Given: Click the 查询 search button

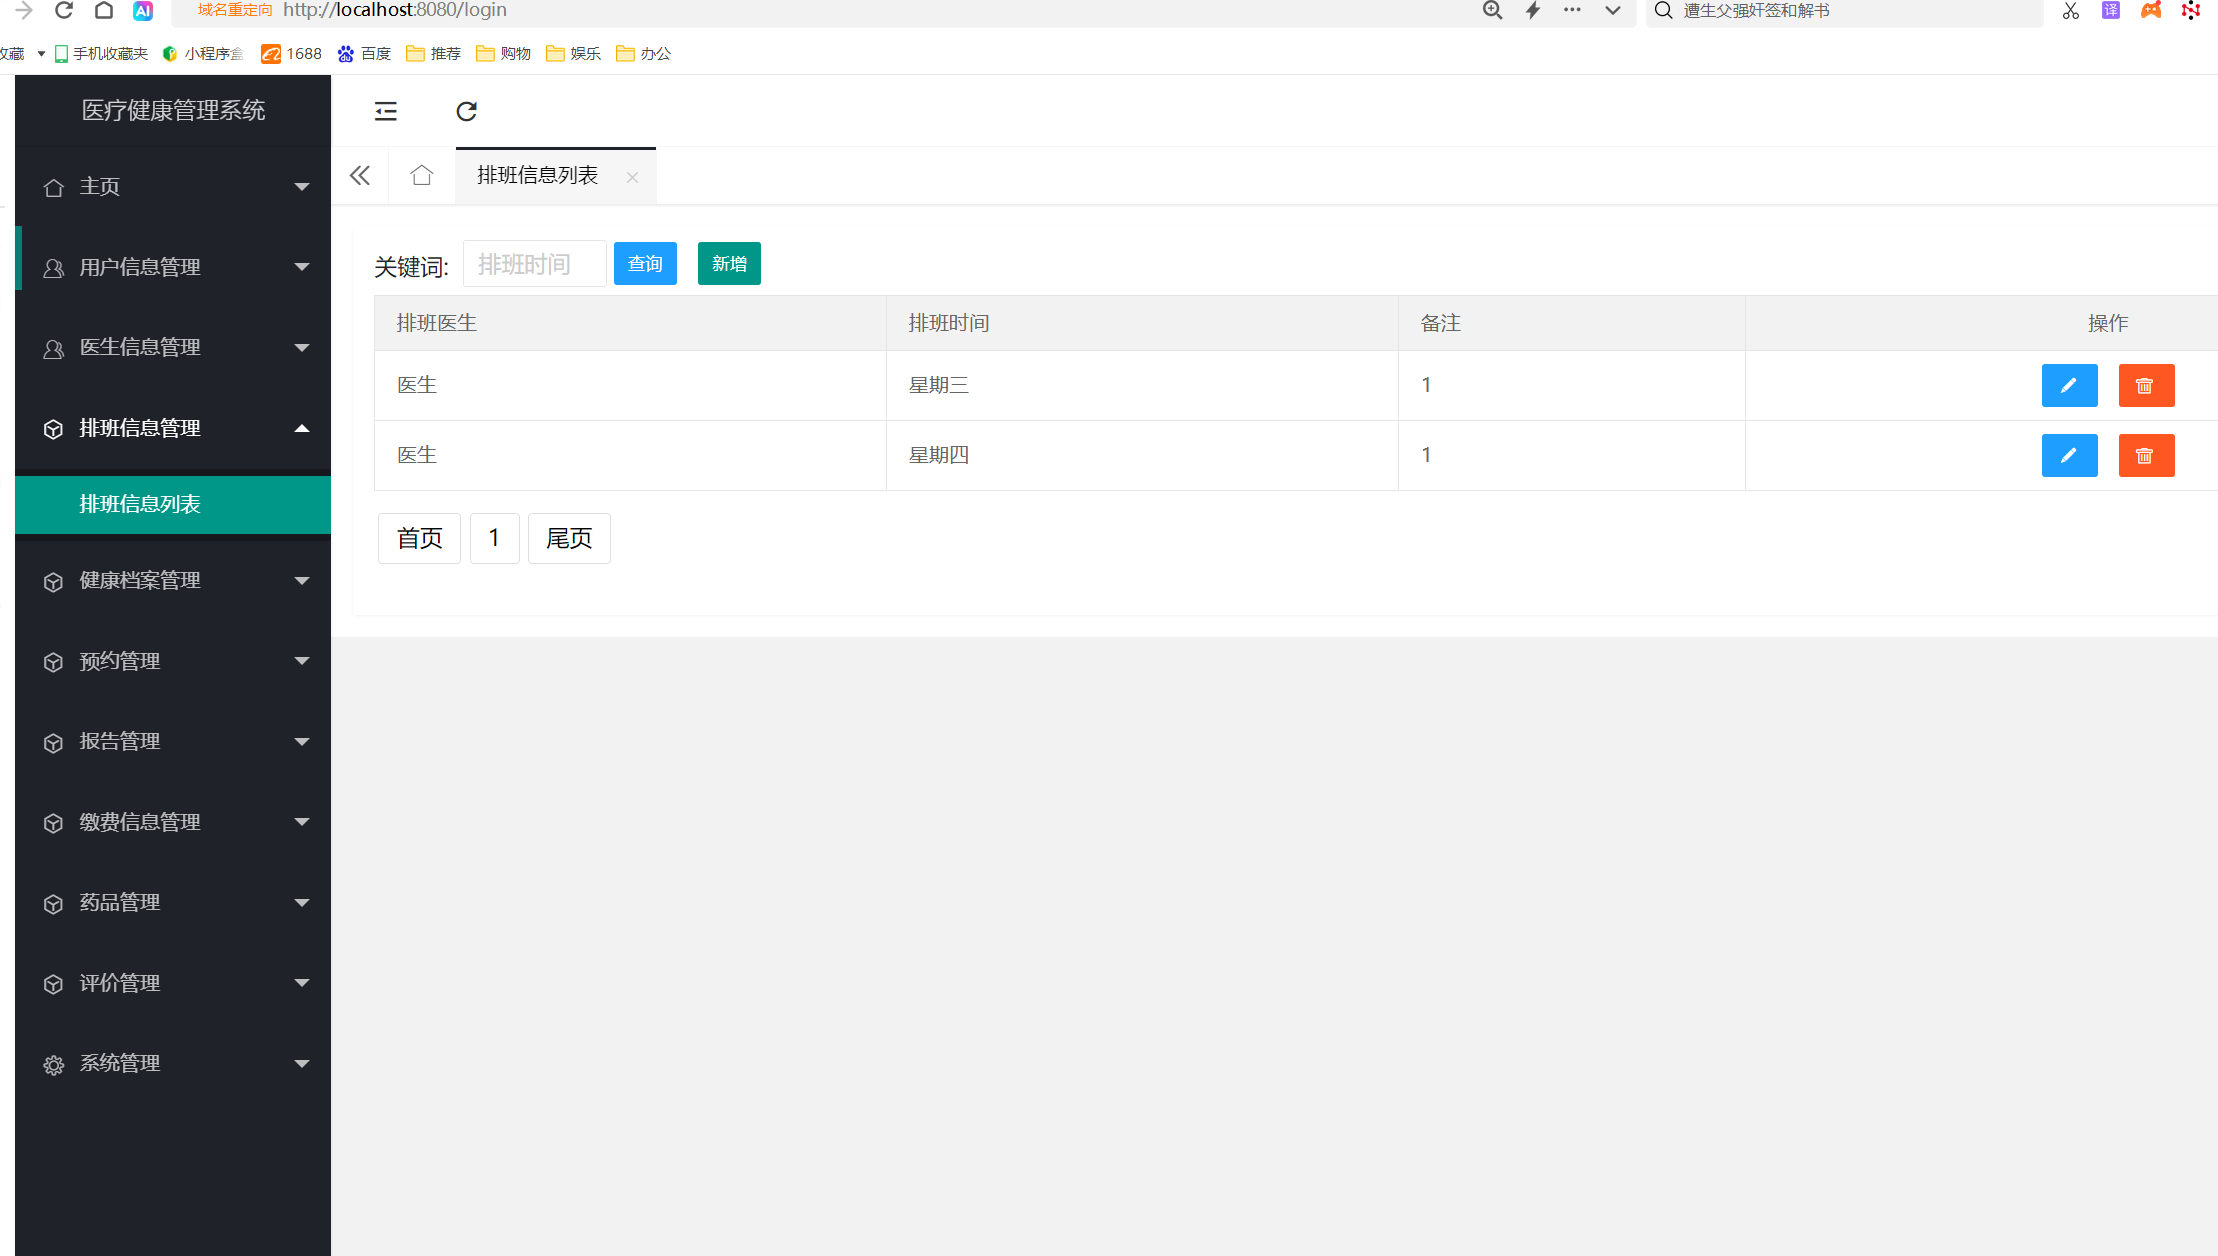Looking at the screenshot, I should coord(645,264).
